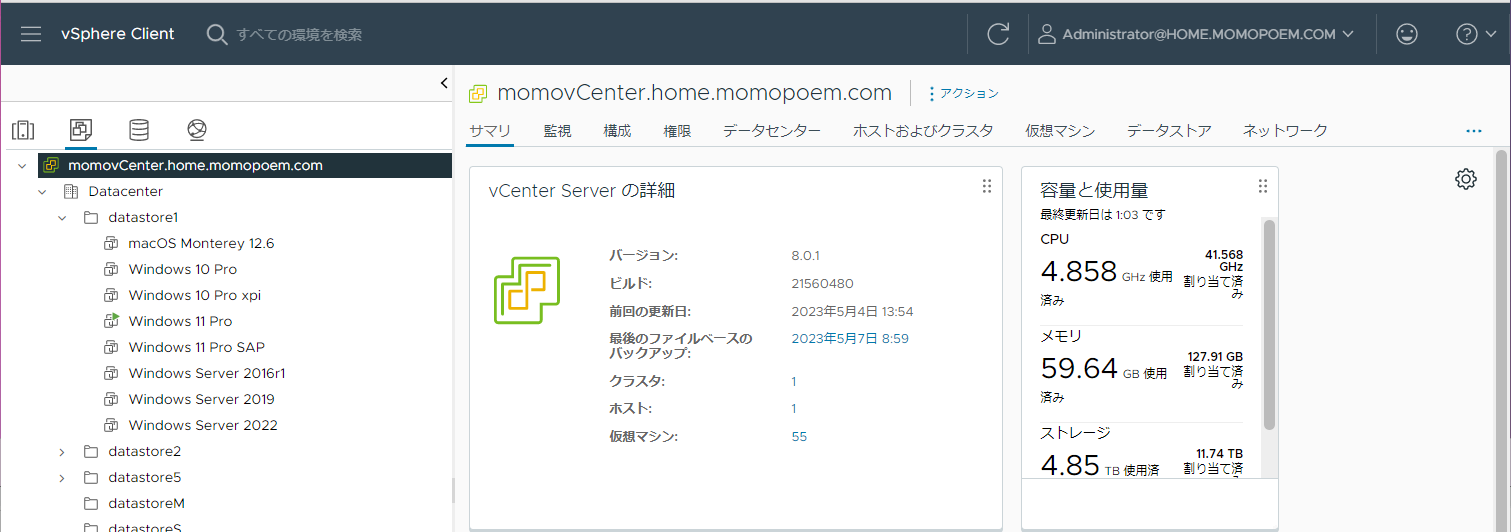Click drag handle on vCenter Server details card
The height and width of the screenshot is (532, 1511).
[987, 186]
